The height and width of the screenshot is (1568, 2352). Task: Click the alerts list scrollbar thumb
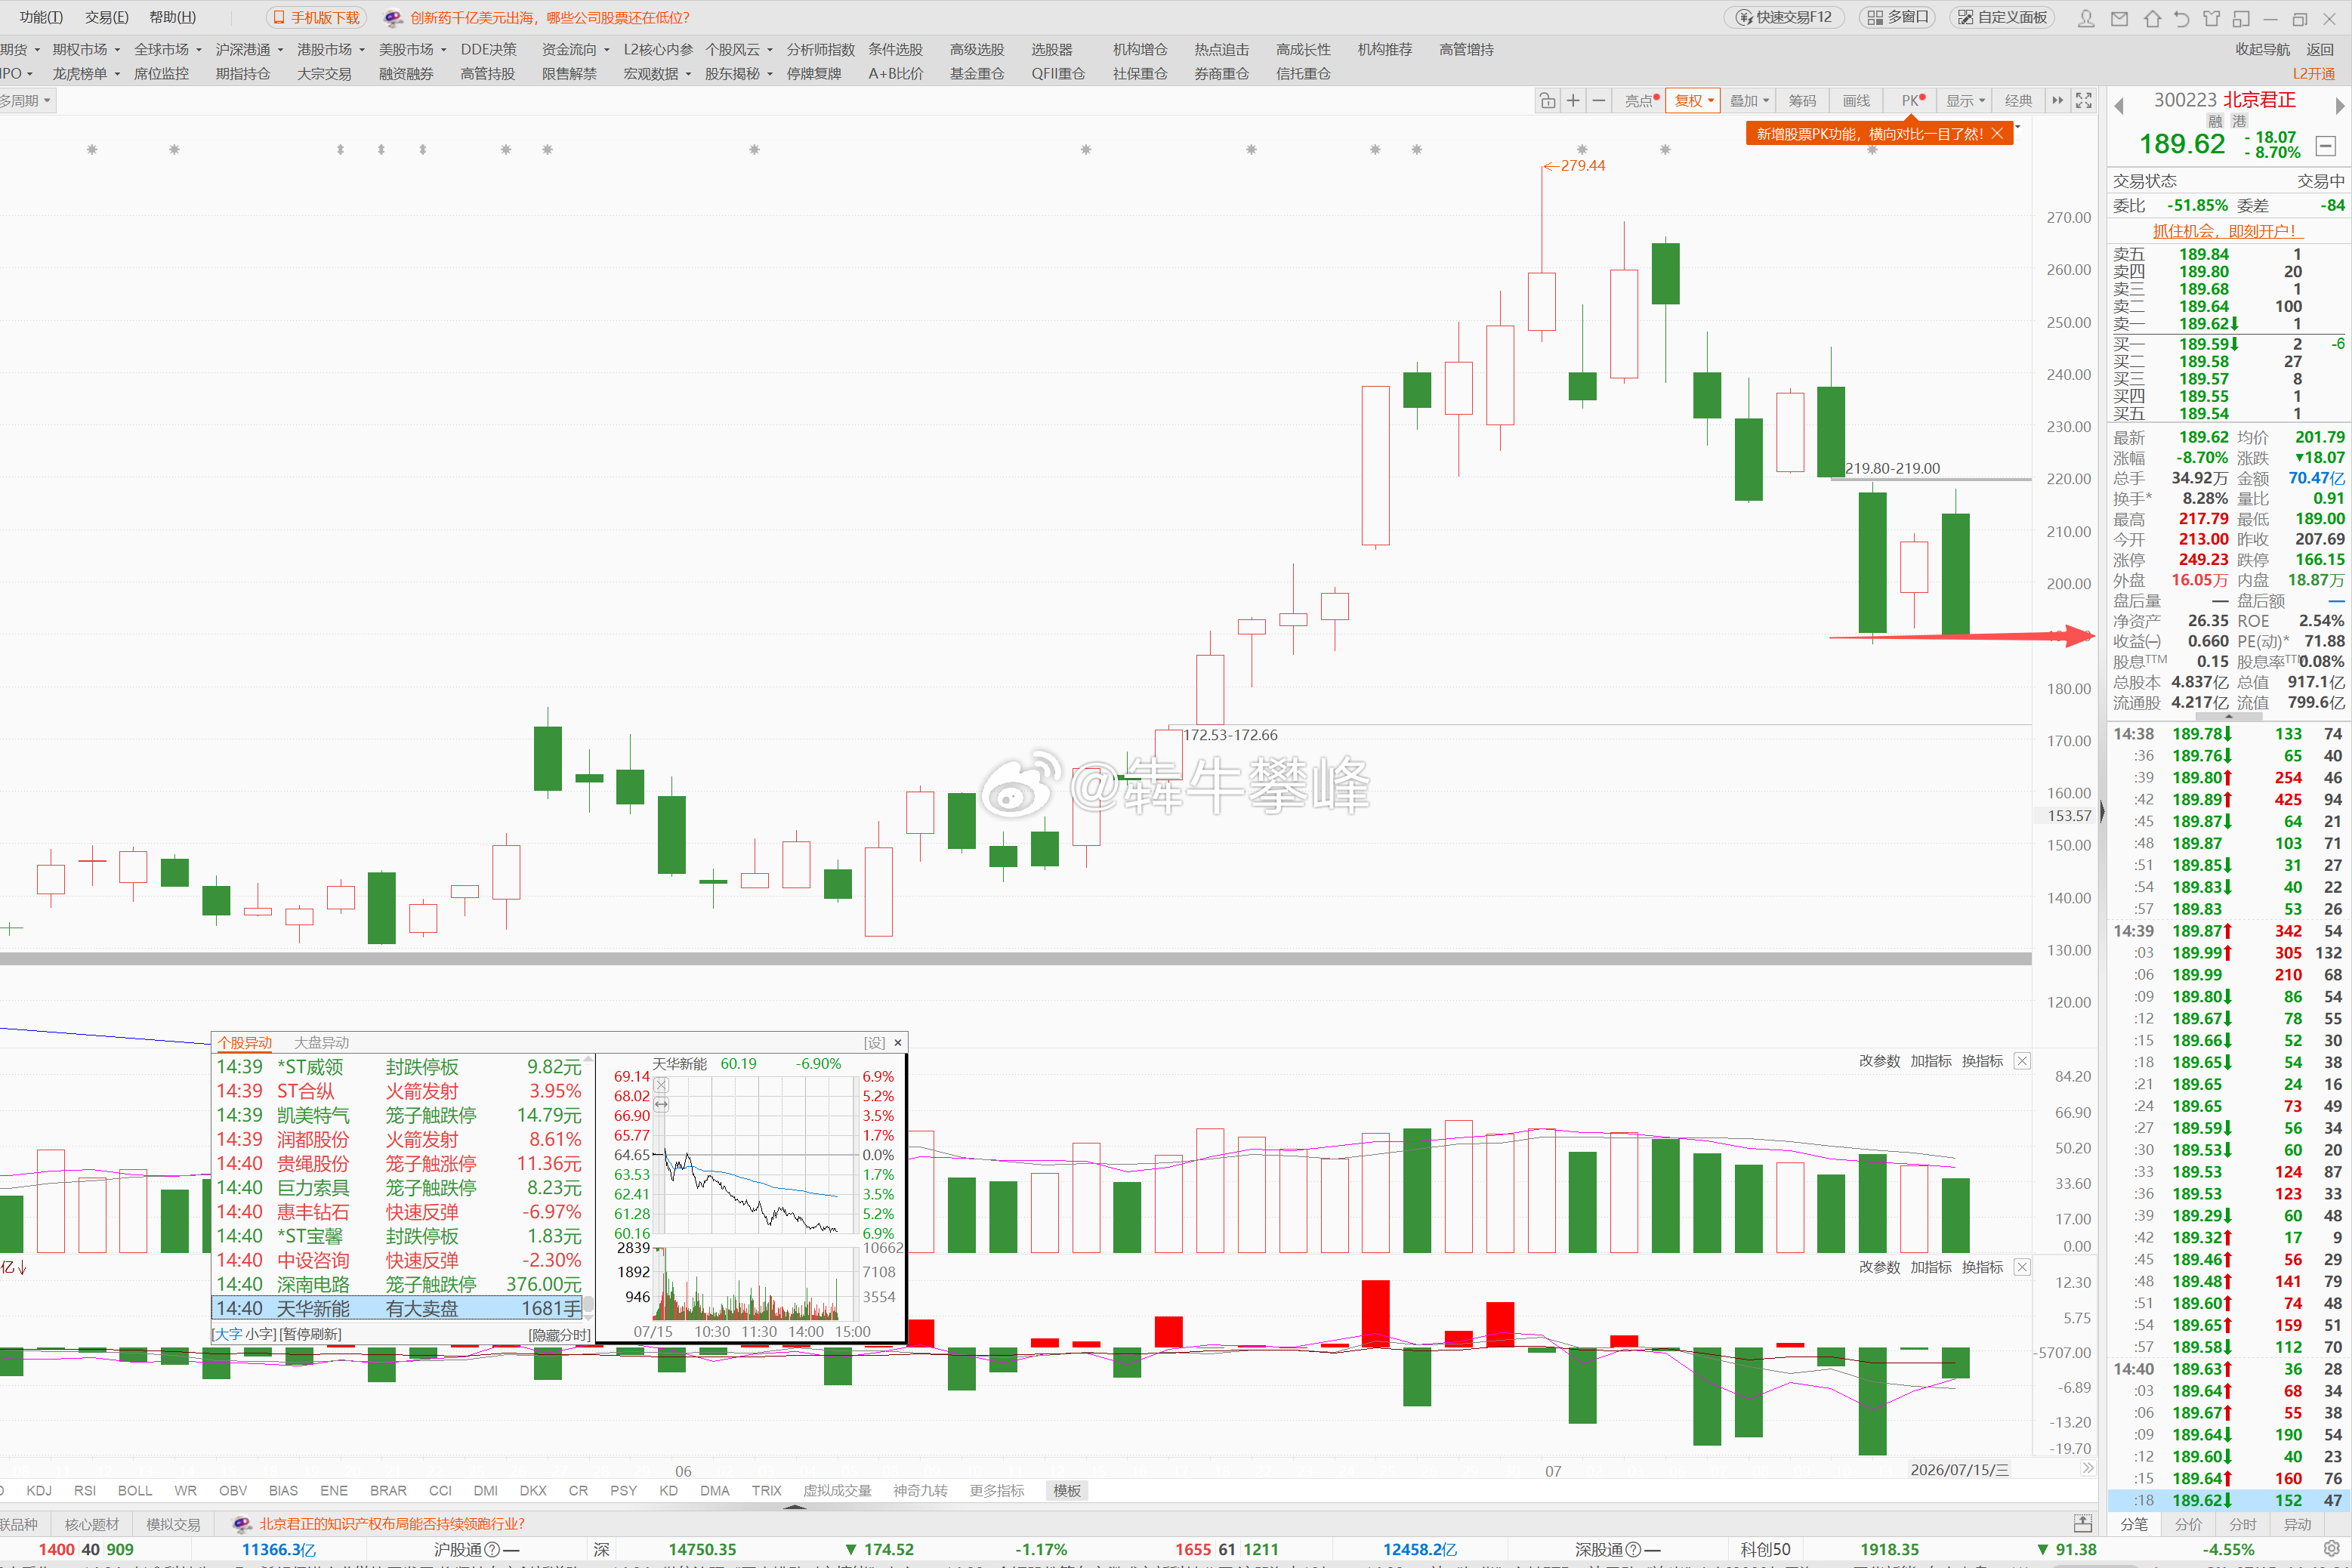pyautogui.click(x=589, y=1304)
